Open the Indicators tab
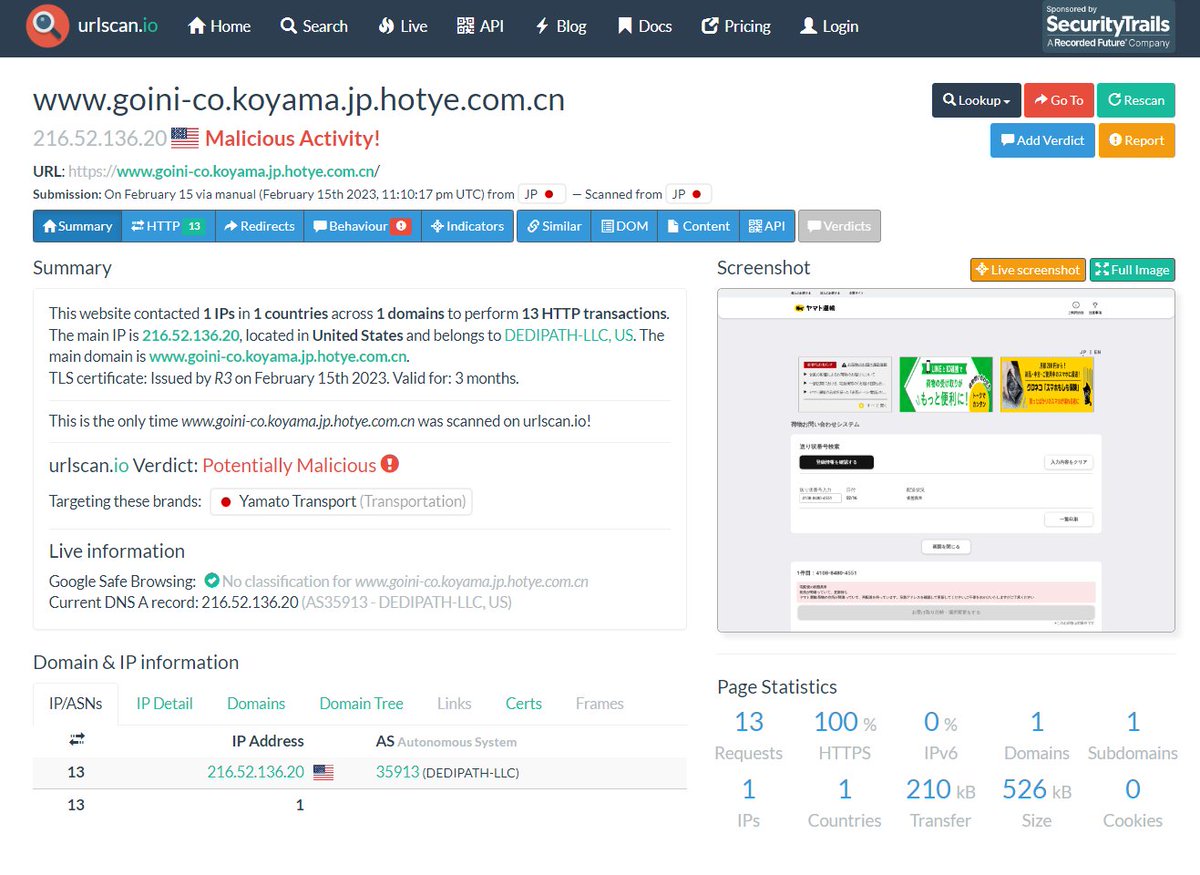The height and width of the screenshot is (875, 1200). (x=467, y=226)
